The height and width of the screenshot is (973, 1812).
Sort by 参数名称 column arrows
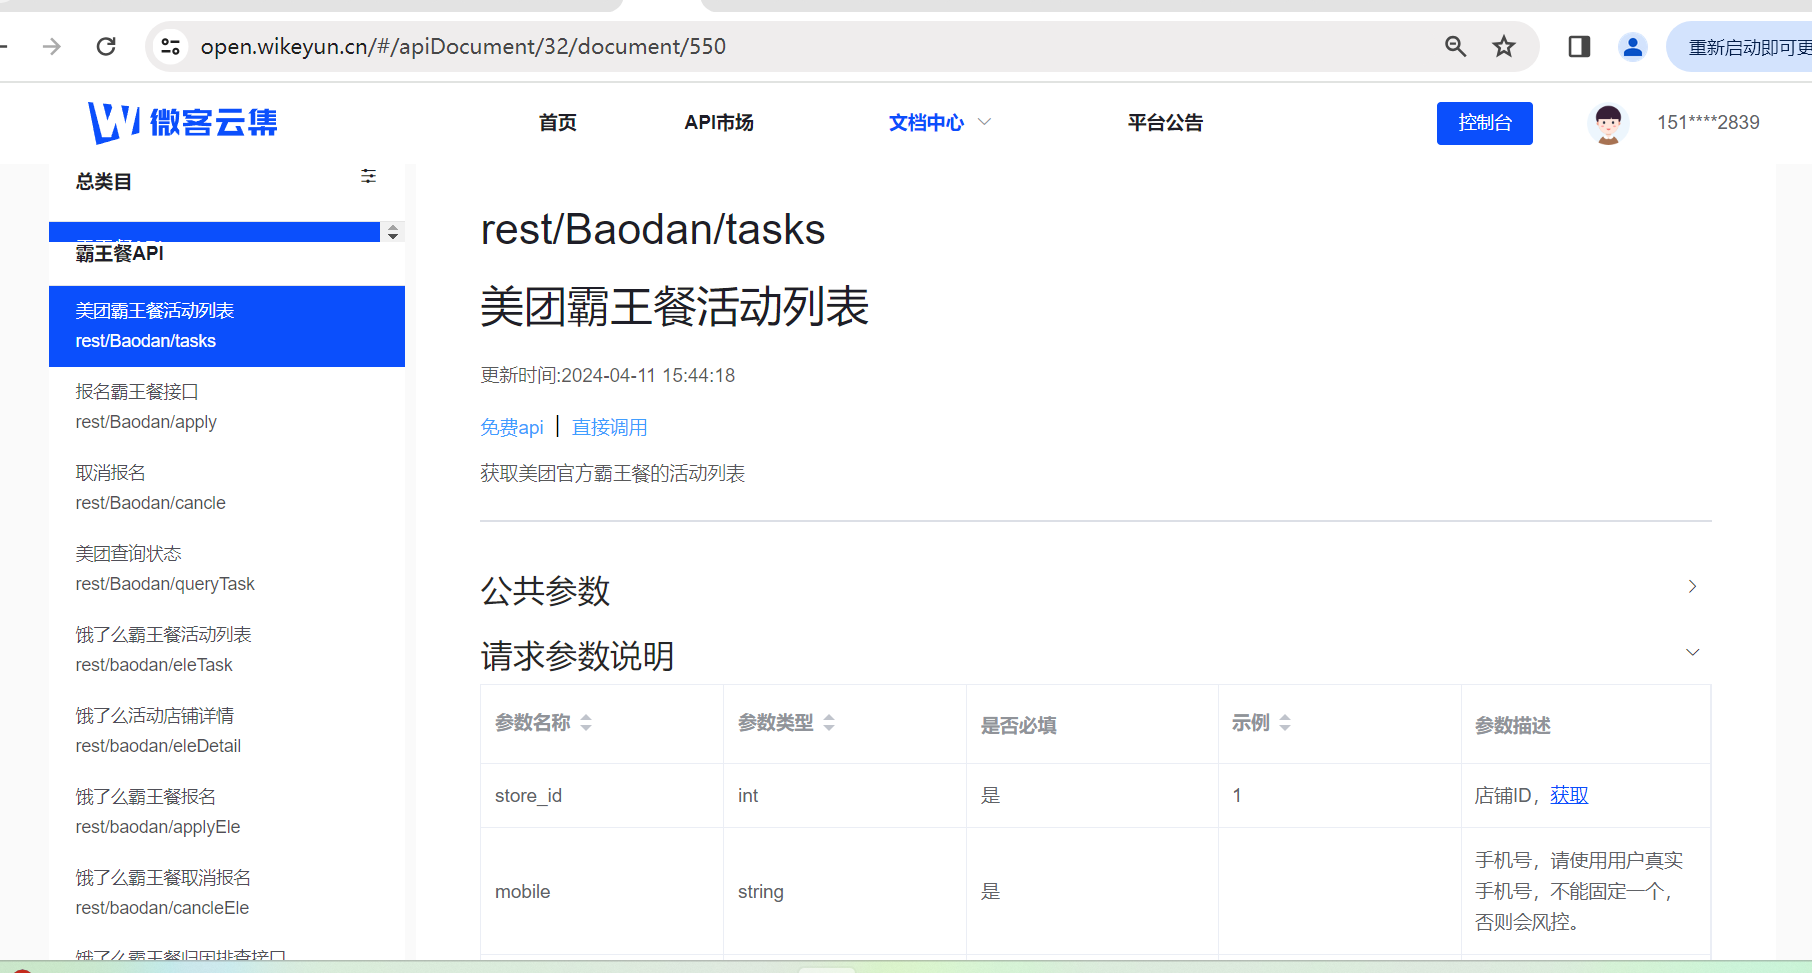[x=586, y=722]
